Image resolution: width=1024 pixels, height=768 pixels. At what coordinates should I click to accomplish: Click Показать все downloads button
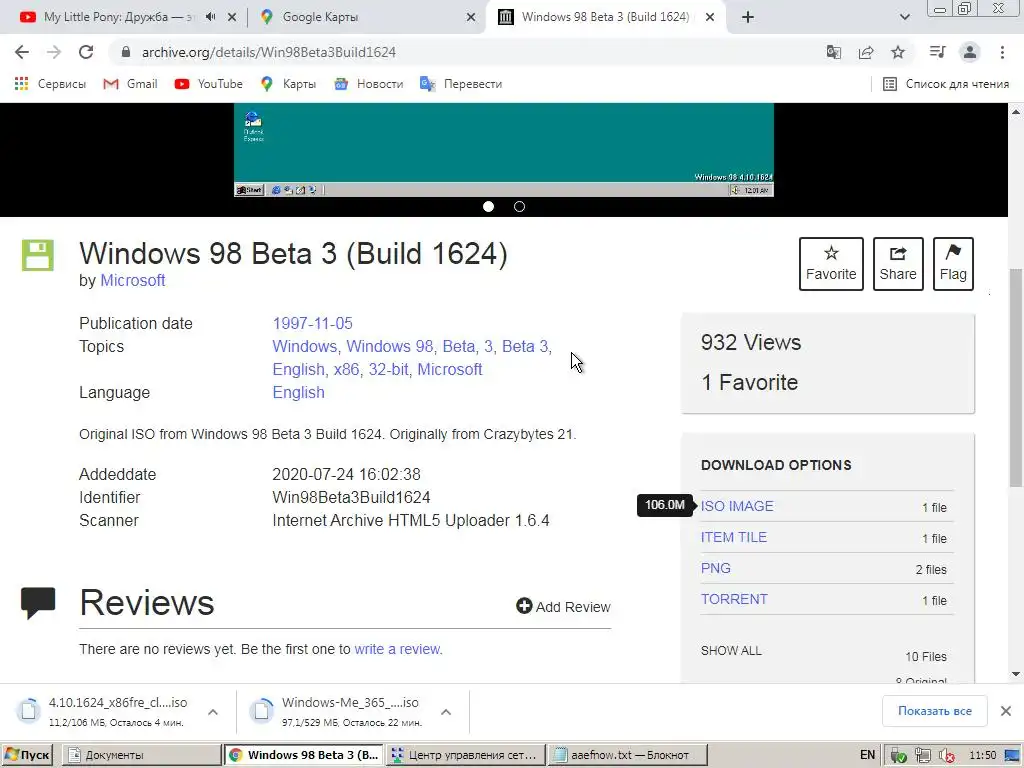[935, 711]
